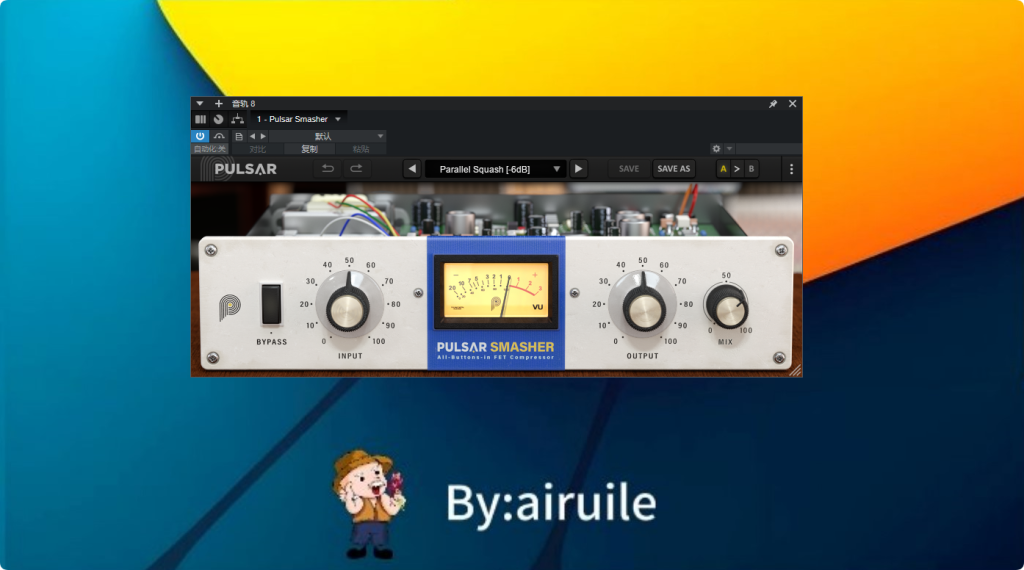Click the OUTPUT knob
This screenshot has width=1024, height=570.
pos(643,308)
